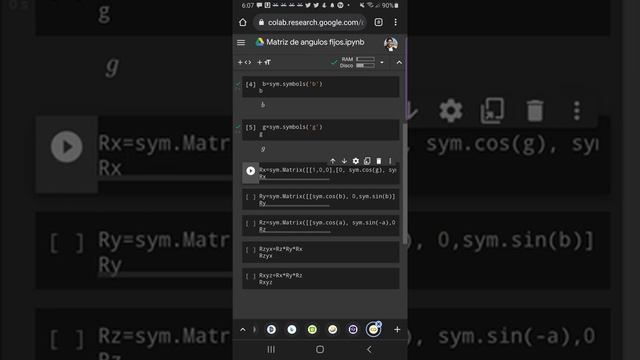Run the Rx=sym.Matrix cell
The width and height of the screenshot is (640, 360).
[x=251, y=171]
